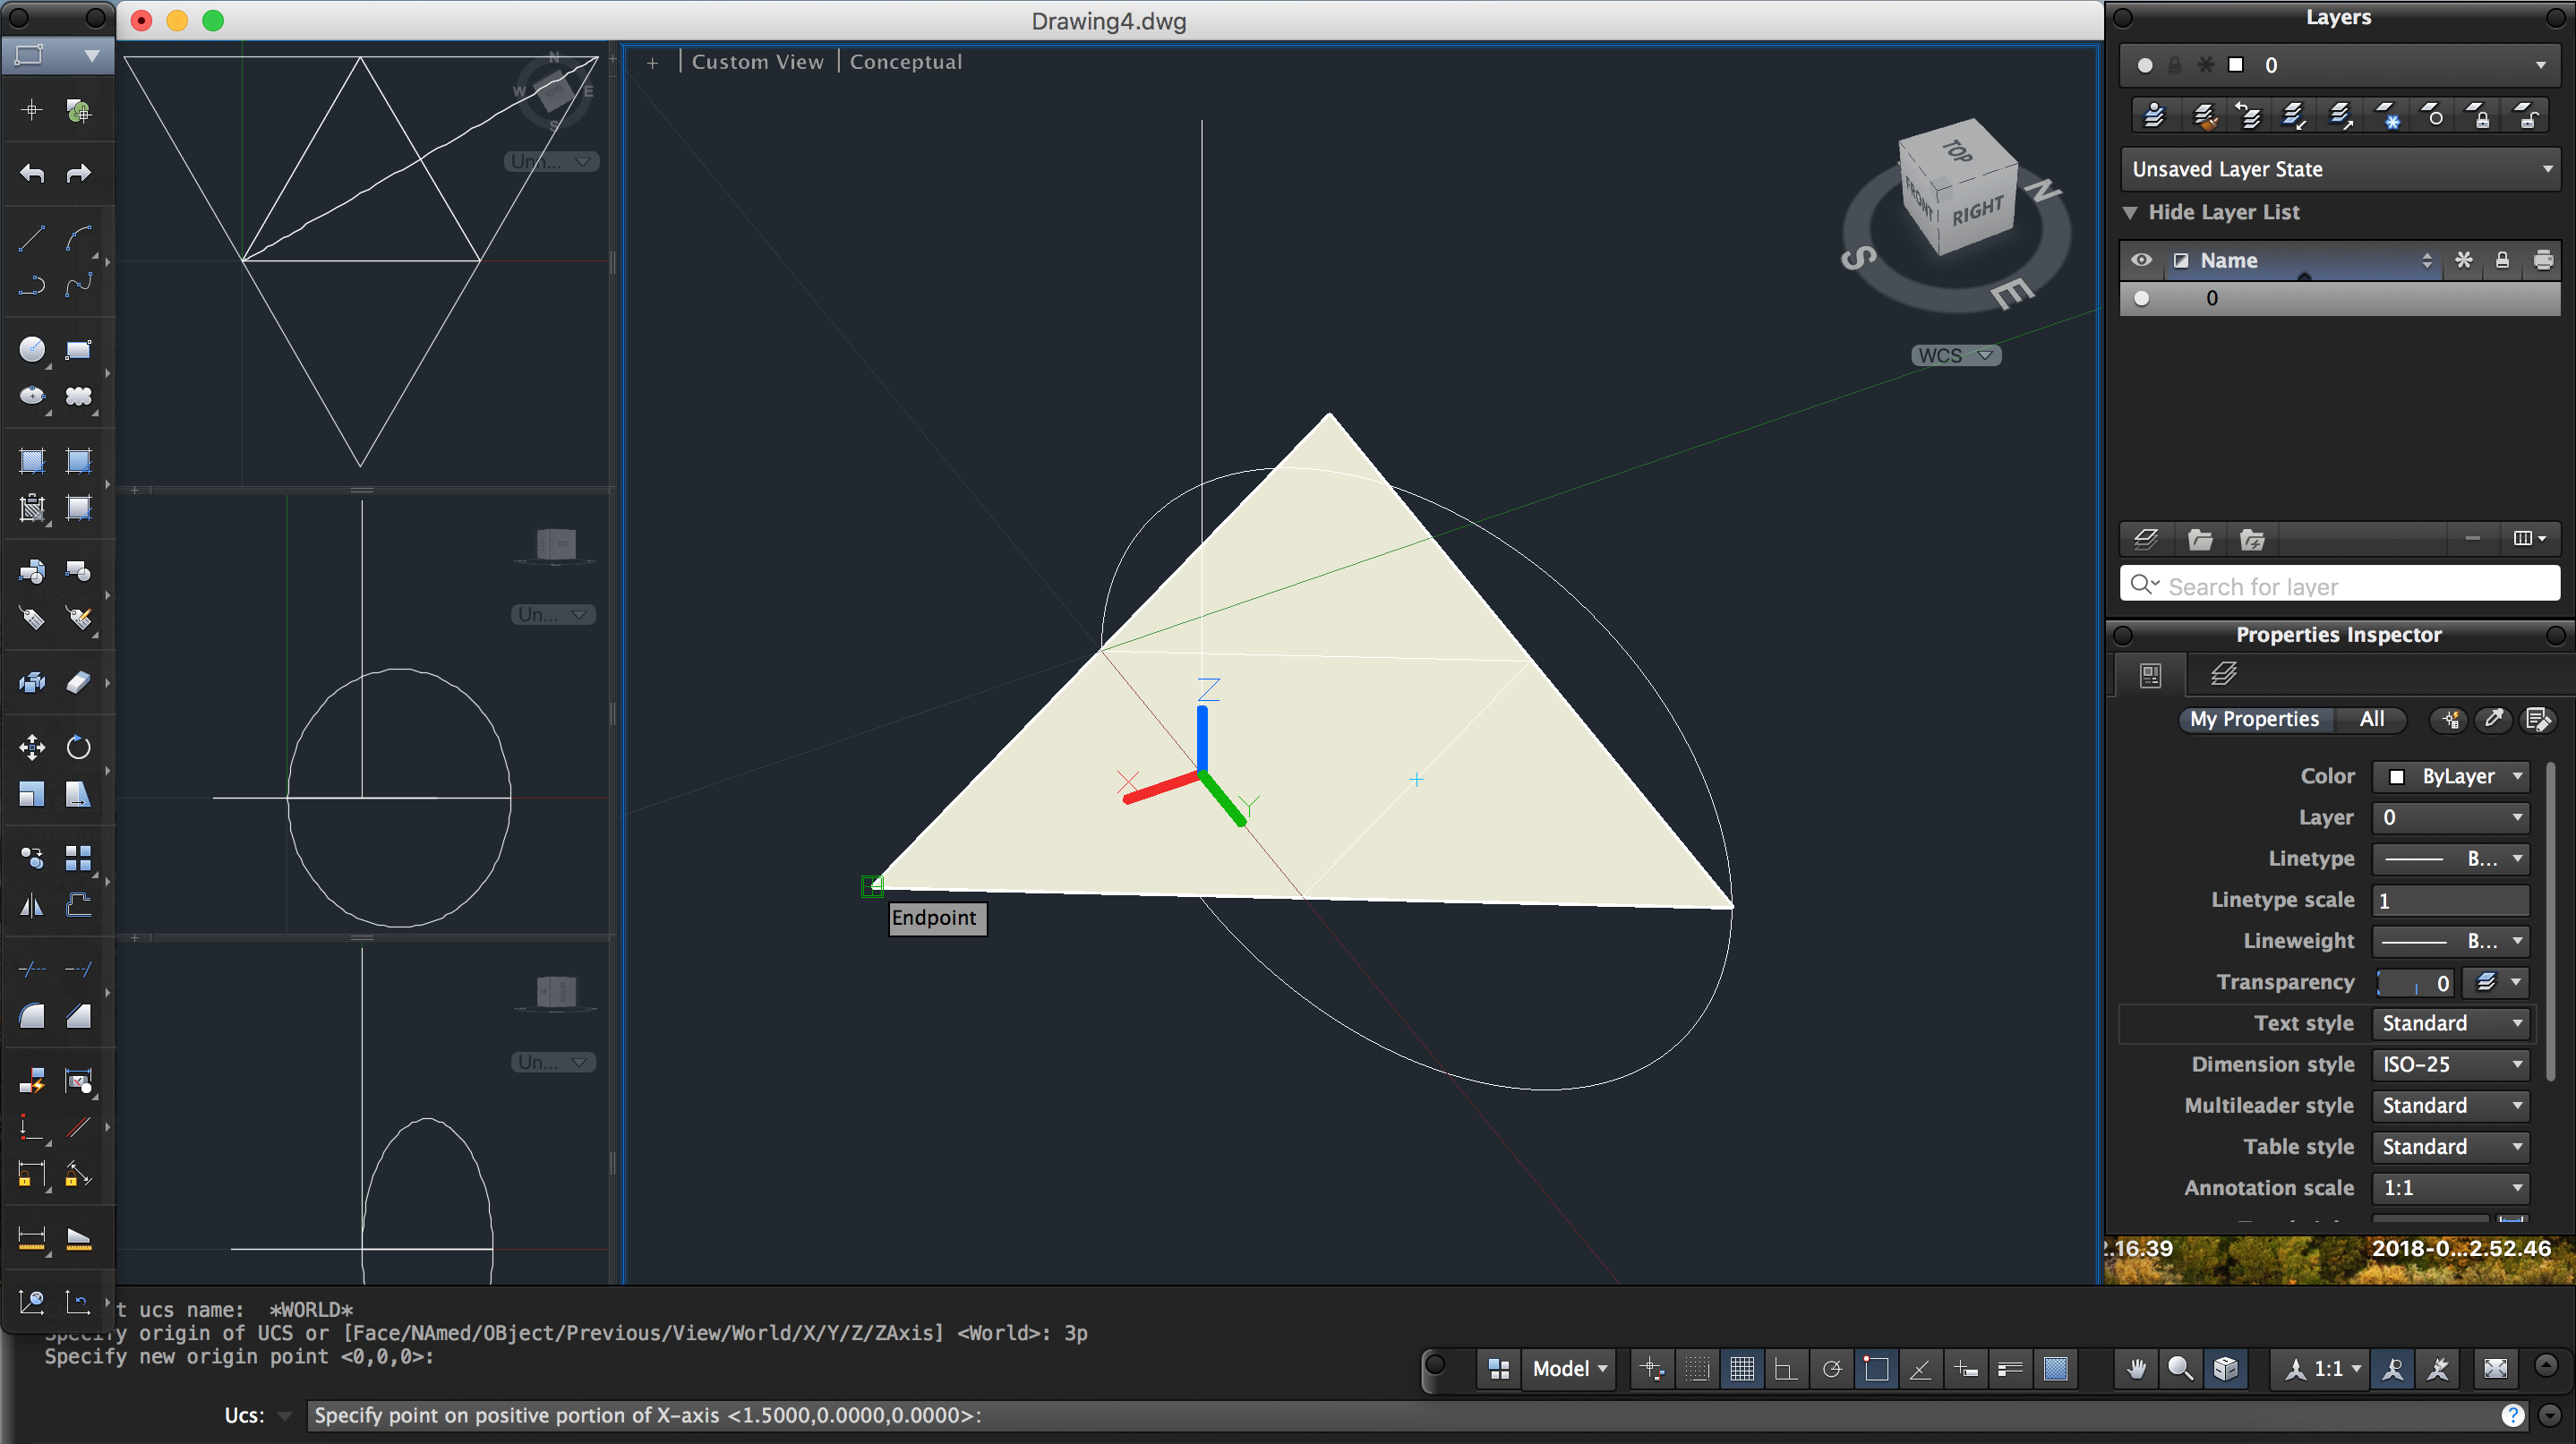Toggle Lineweight display in status bar

click(2010, 1368)
